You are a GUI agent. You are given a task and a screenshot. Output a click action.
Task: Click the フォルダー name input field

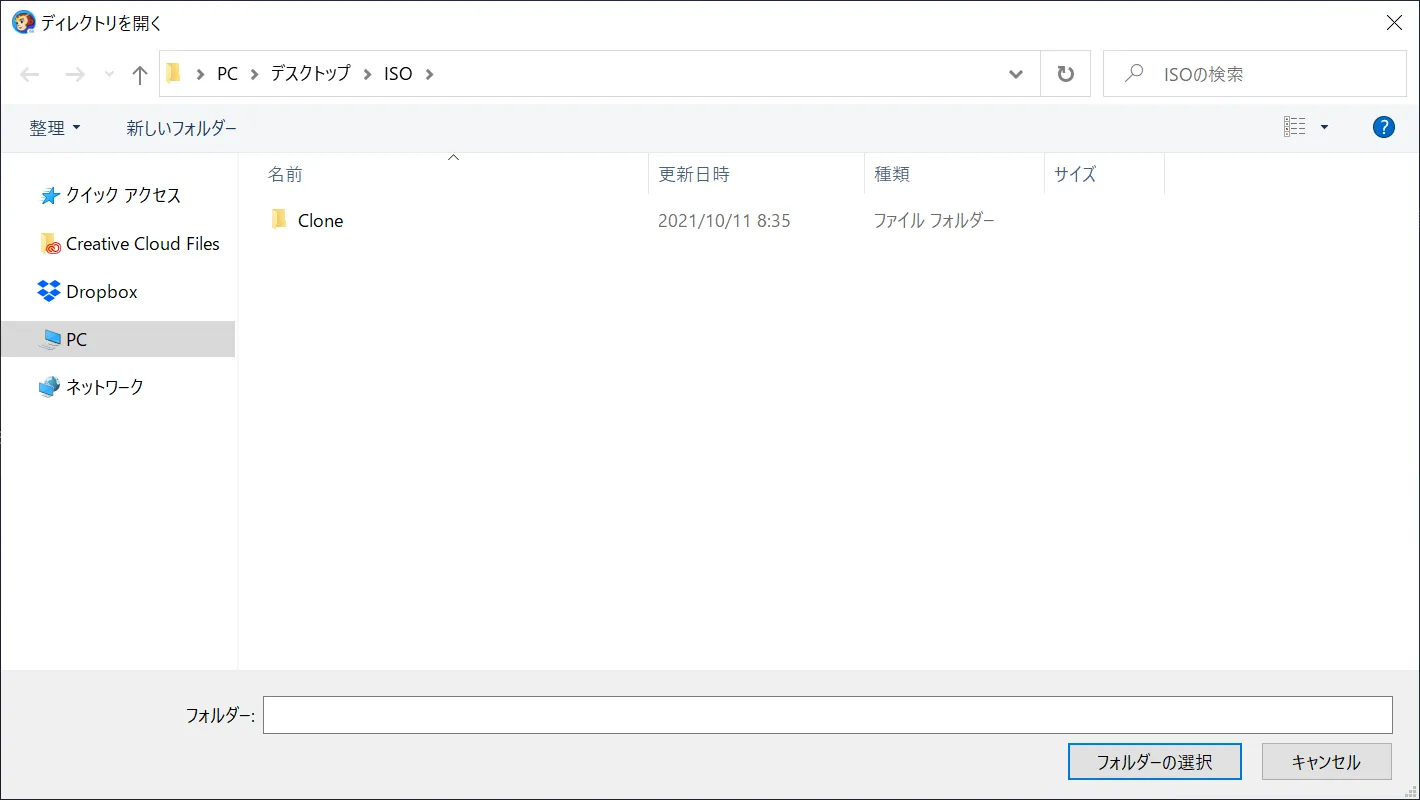pyautogui.click(x=828, y=715)
